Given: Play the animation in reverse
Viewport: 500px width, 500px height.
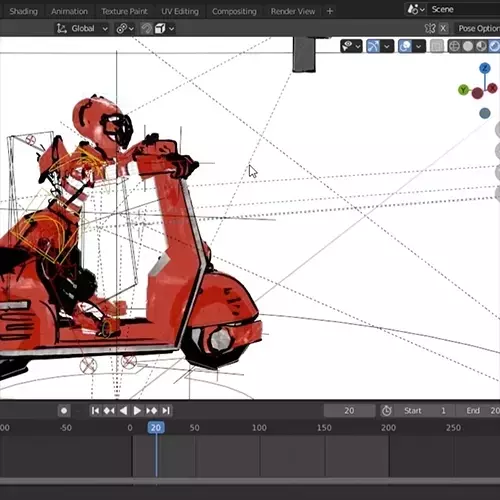Looking at the screenshot, I should 123,411.
